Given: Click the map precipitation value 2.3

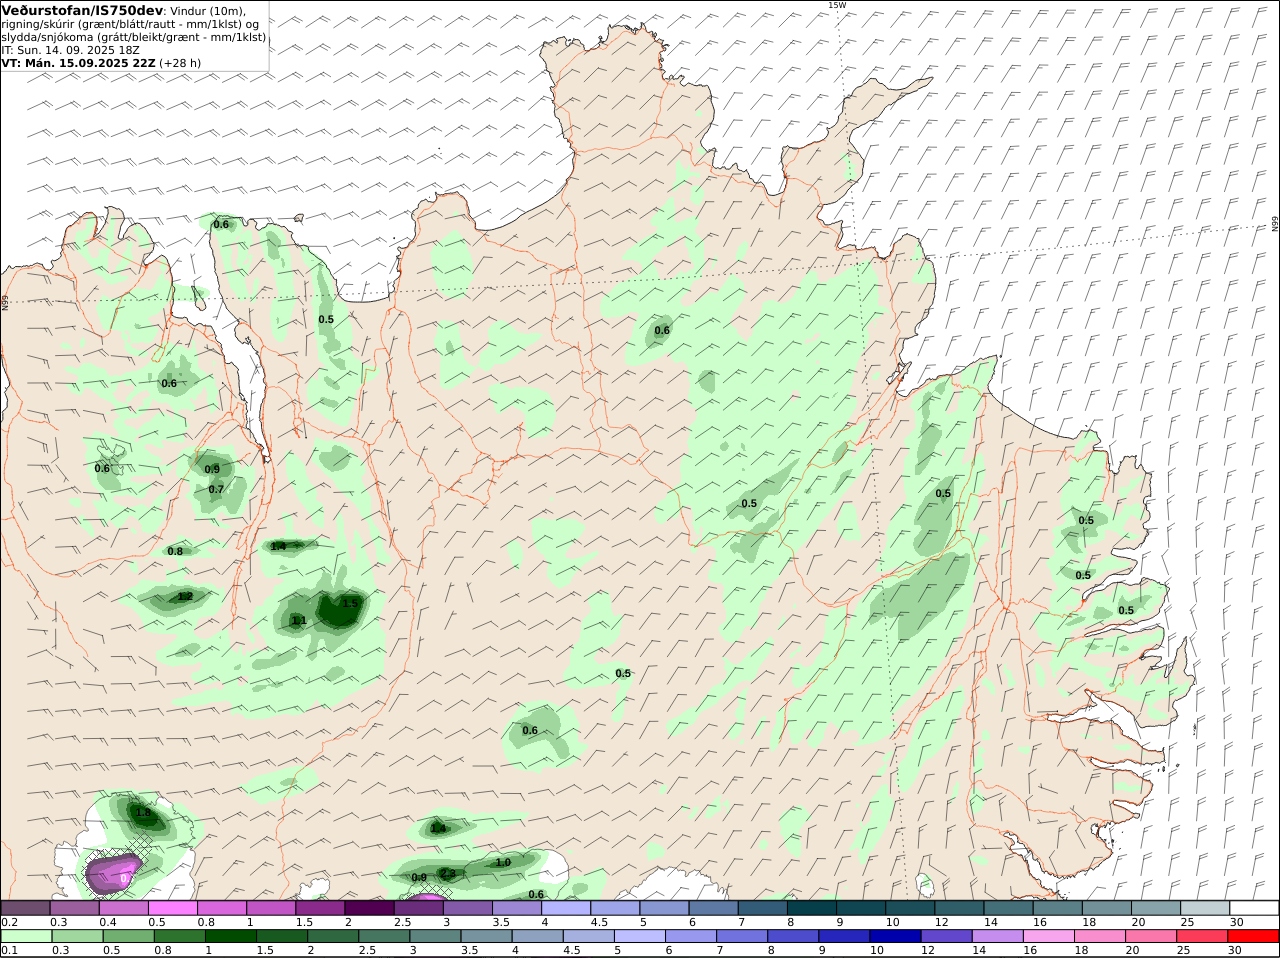Looking at the screenshot, I should [x=448, y=873].
